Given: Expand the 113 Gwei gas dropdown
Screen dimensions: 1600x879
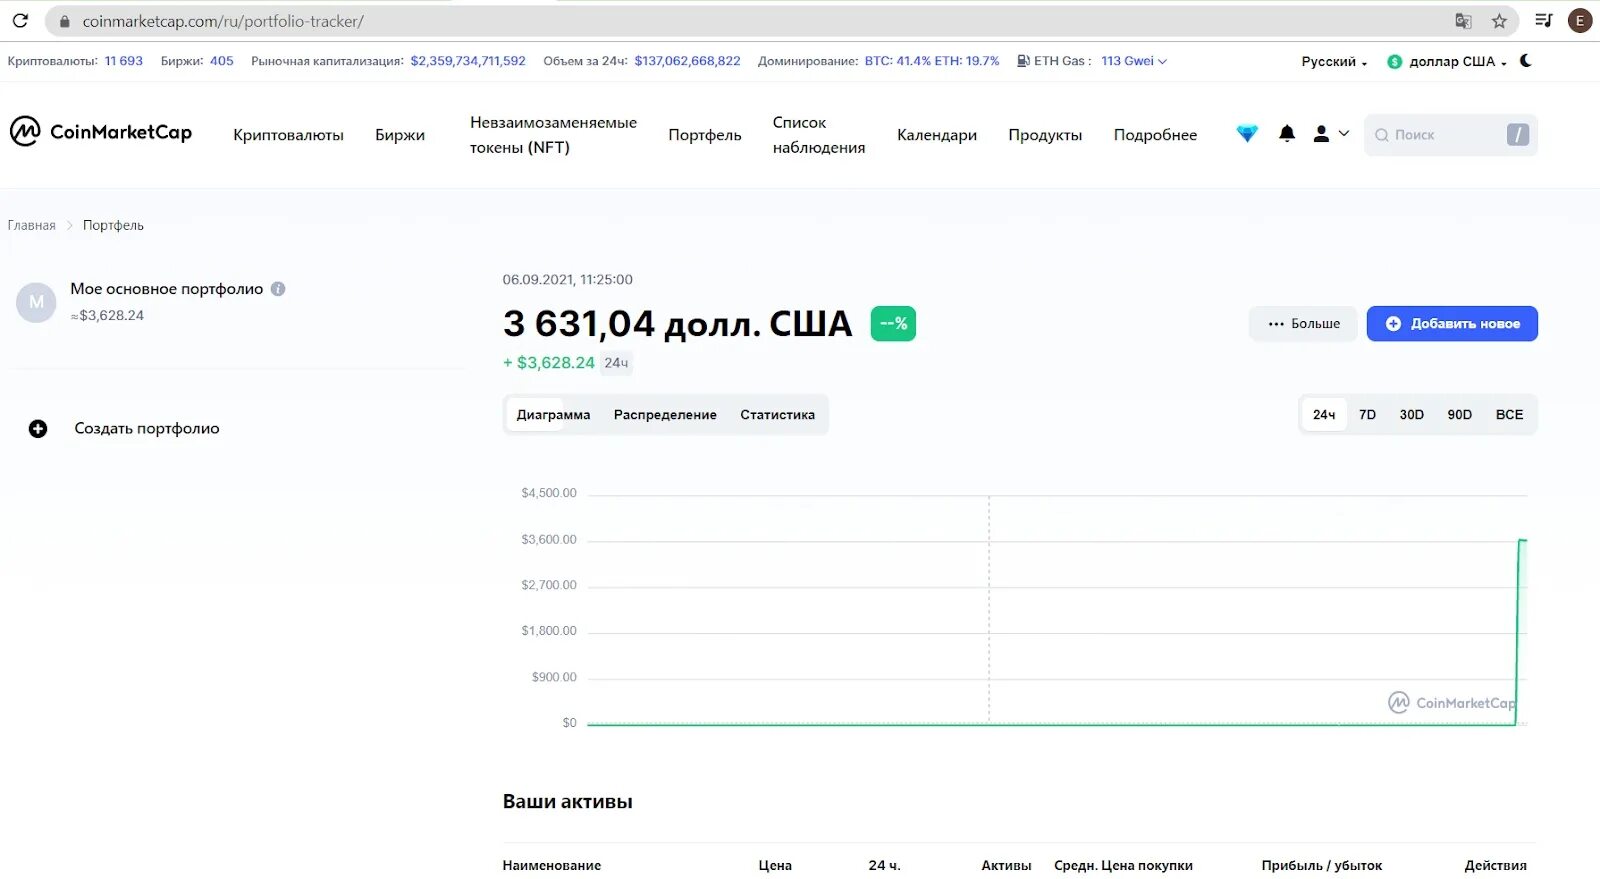Looking at the screenshot, I should (1134, 61).
